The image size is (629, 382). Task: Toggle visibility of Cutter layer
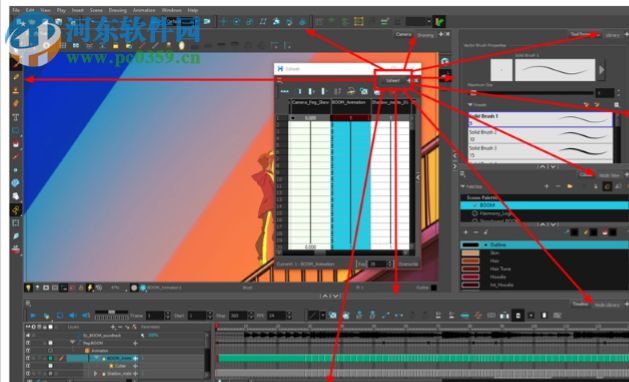point(28,366)
